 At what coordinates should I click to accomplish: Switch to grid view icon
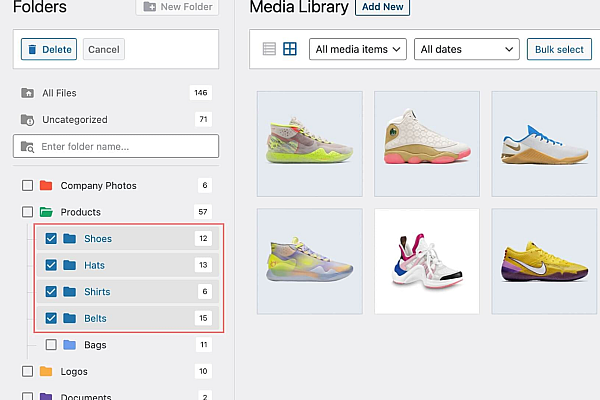click(x=290, y=49)
